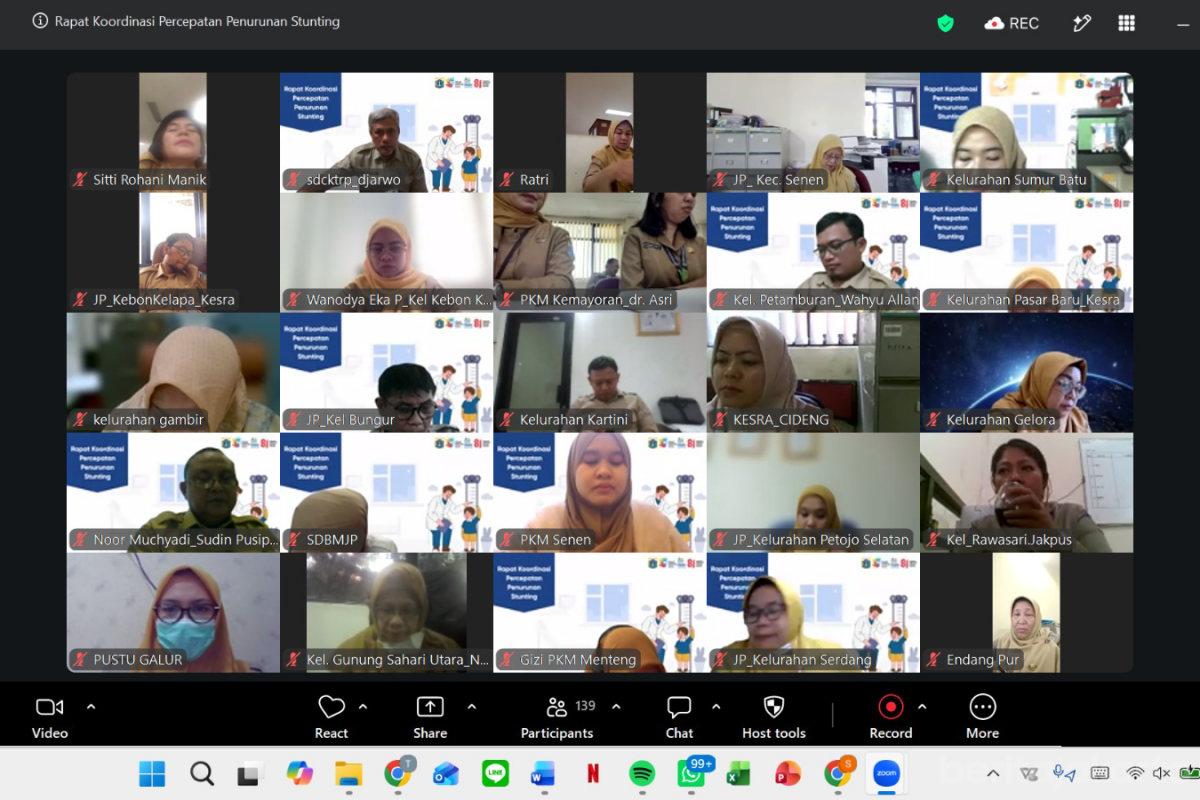The height and width of the screenshot is (800, 1200).
Task: Open the Host tools shield icon
Action: (x=774, y=707)
